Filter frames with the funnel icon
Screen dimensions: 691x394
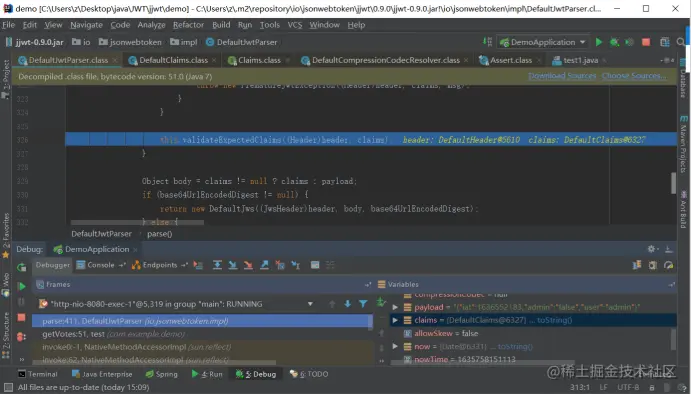click(x=363, y=304)
